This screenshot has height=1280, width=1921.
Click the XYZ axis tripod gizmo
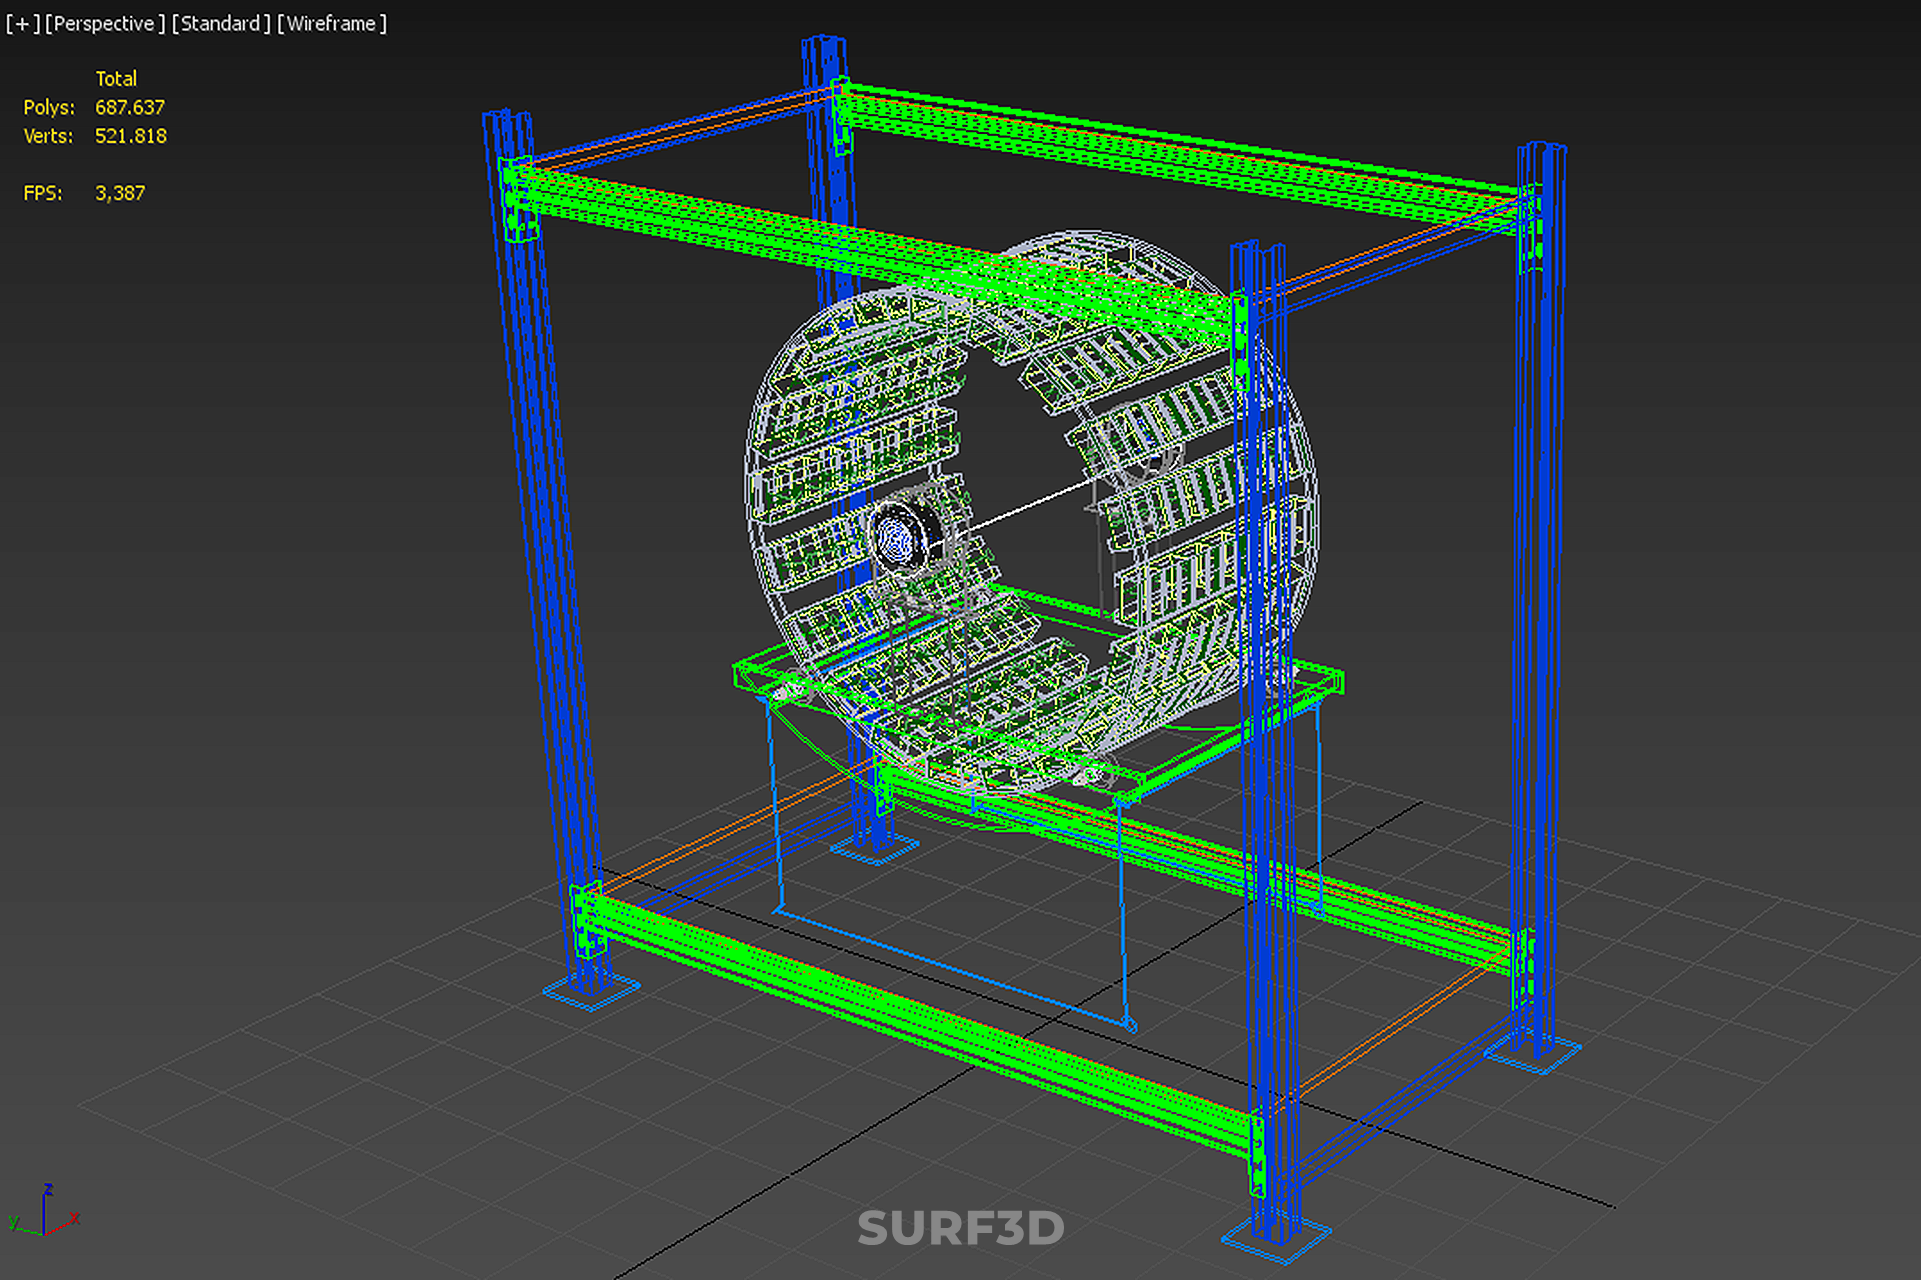click(x=44, y=1213)
